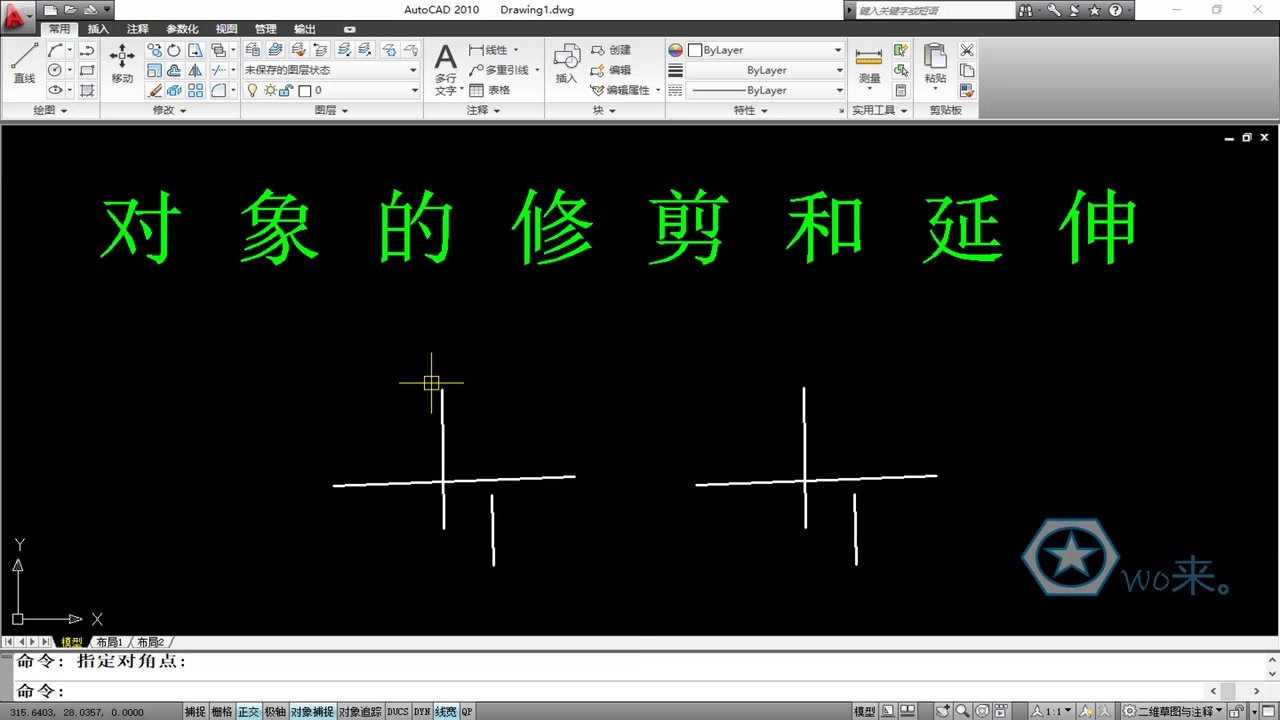This screenshot has height=720, width=1280.
Task: Click the Table (表格) button
Action: (489, 90)
